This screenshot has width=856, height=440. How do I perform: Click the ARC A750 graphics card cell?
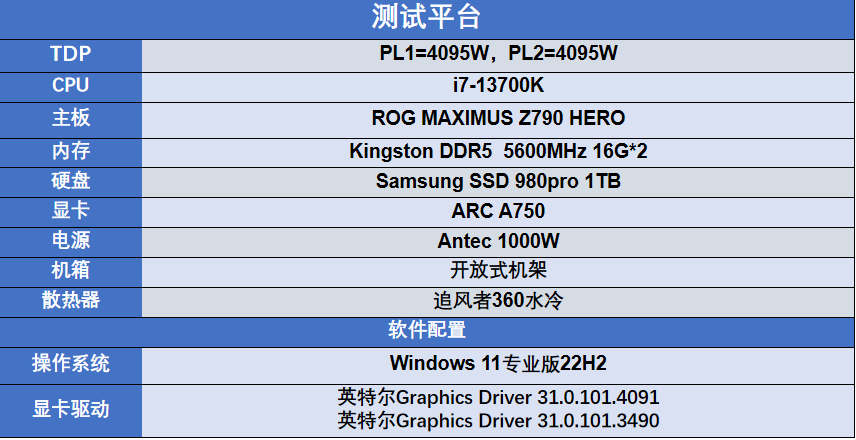coord(498,212)
